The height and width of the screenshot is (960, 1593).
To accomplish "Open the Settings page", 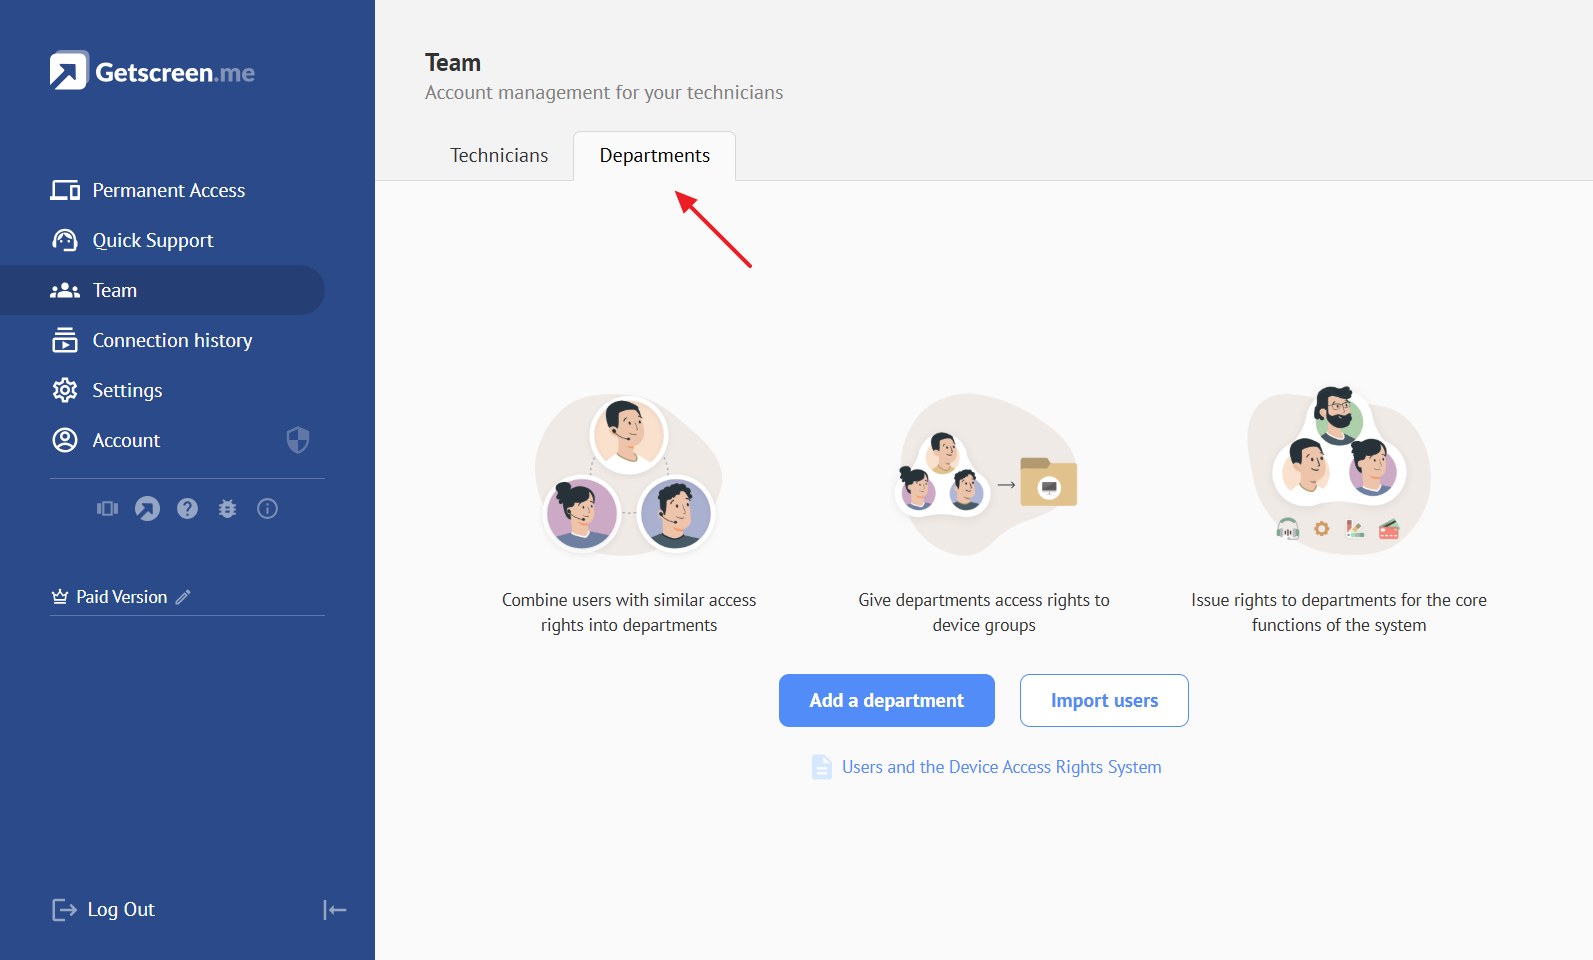I will click(x=127, y=390).
